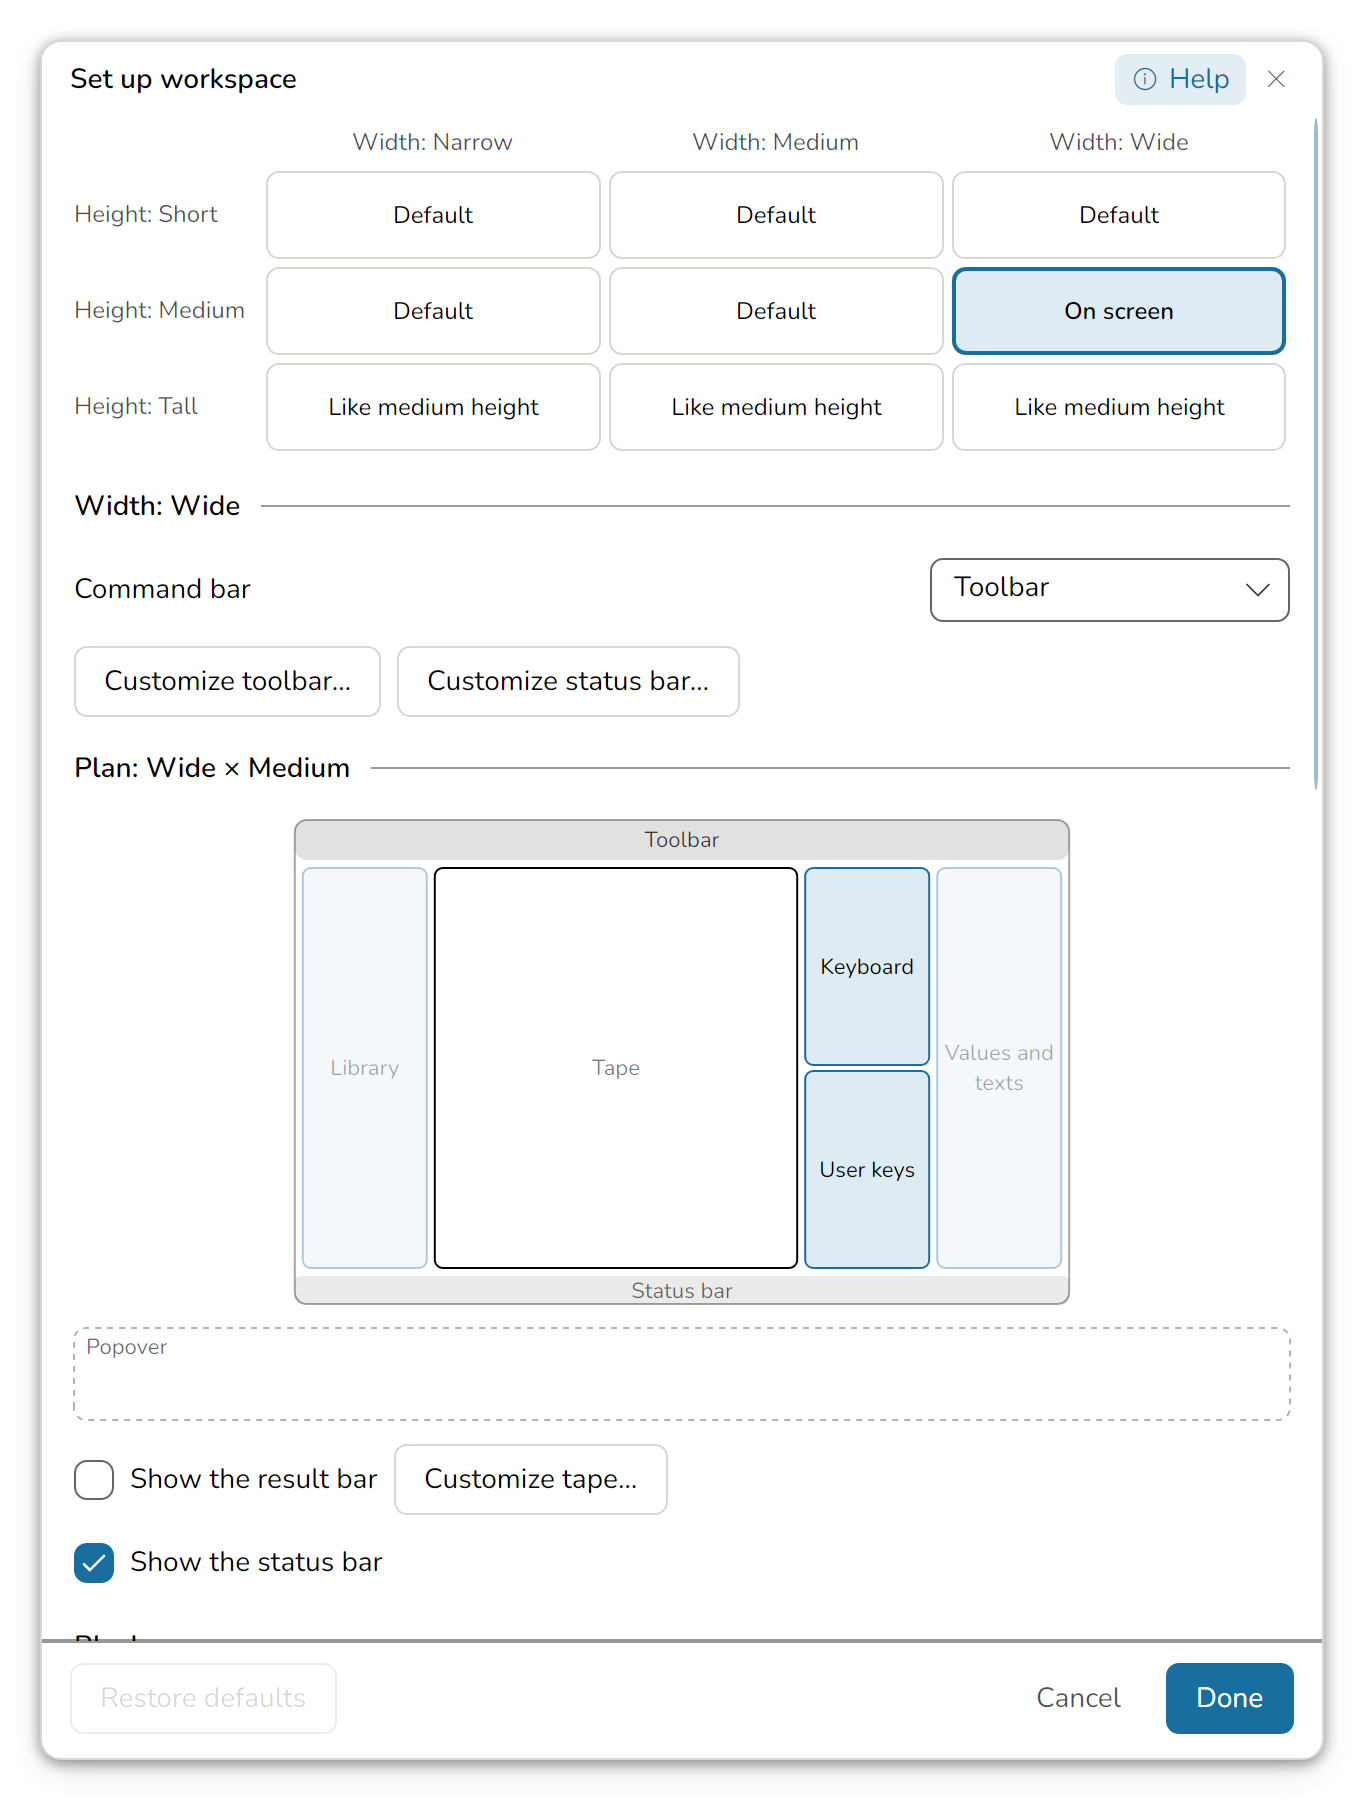The image size is (1364, 1800).
Task: Click the Tape area in the plan
Action: tap(616, 1068)
